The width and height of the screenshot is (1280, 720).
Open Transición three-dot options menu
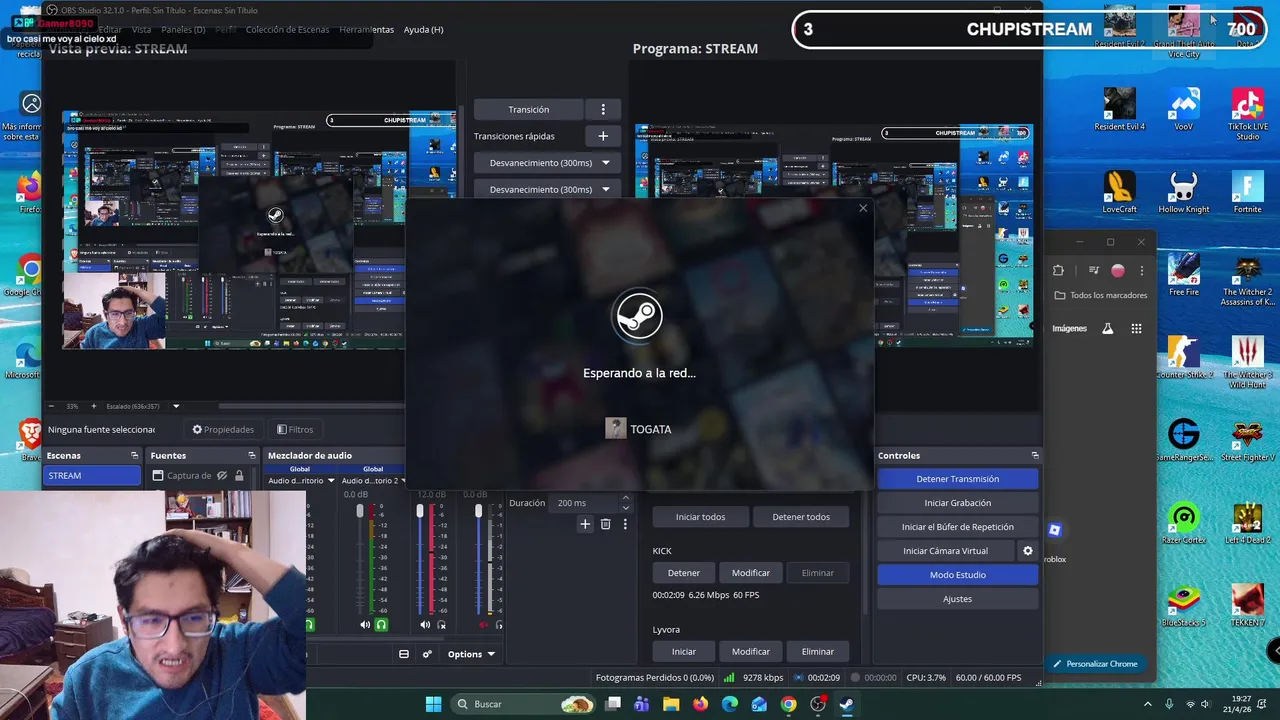(x=603, y=109)
